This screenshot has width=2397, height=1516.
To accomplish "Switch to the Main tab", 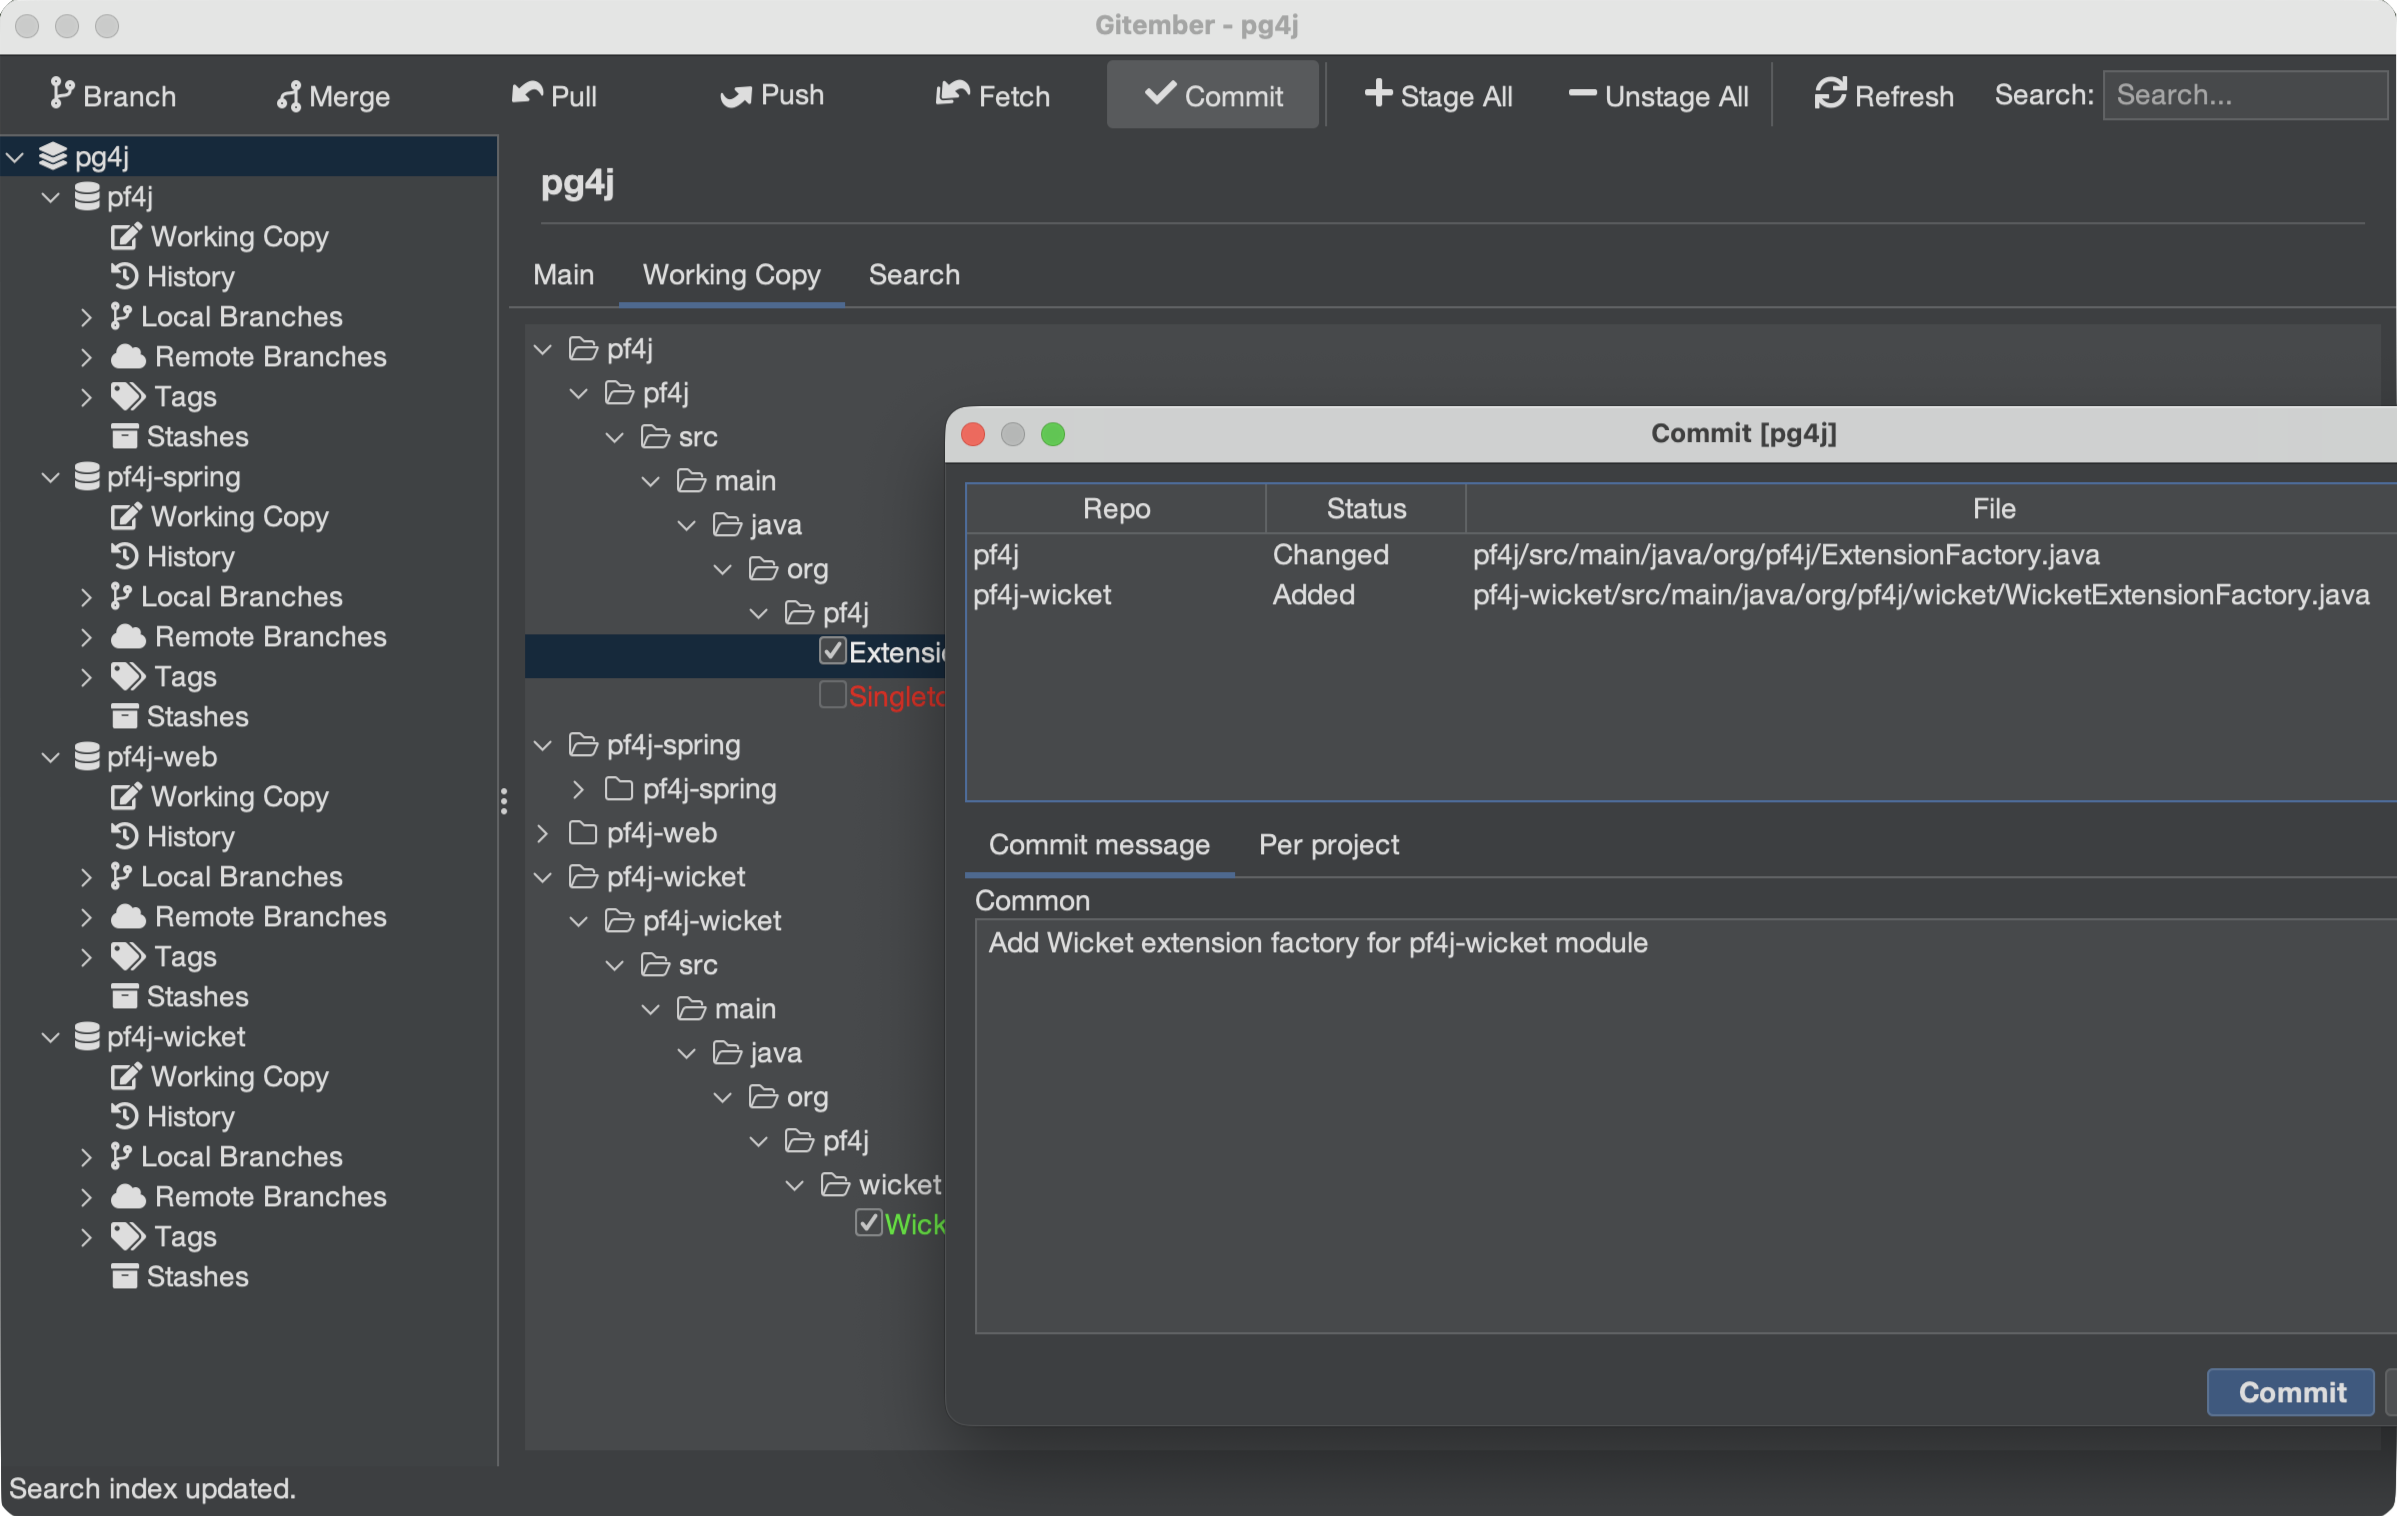I will [564, 275].
